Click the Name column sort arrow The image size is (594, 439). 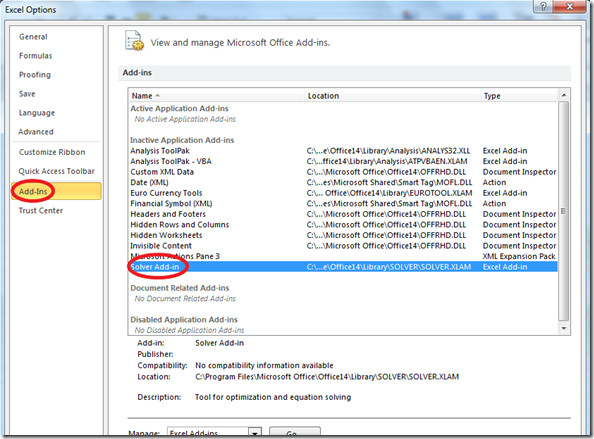pyautogui.click(x=157, y=95)
